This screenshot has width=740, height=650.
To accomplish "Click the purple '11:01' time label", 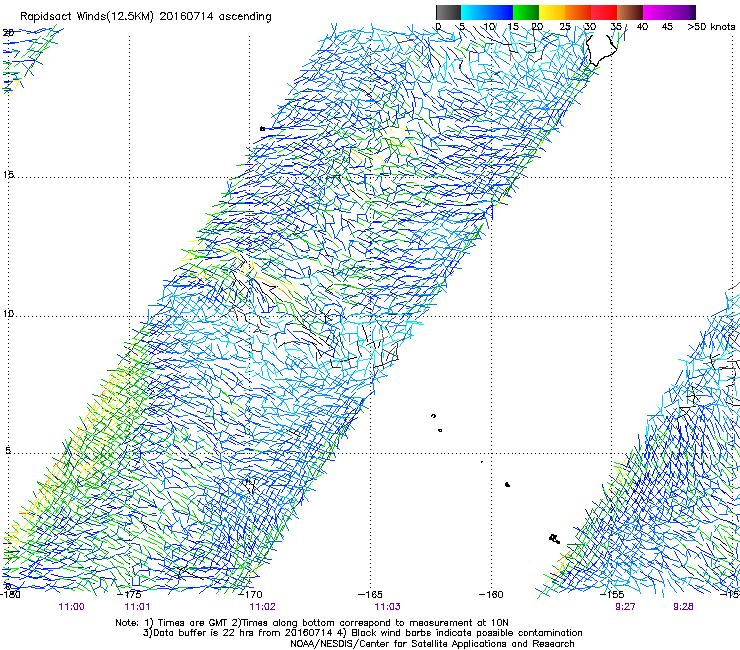I will pyautogui.click(x=137, y=607).
